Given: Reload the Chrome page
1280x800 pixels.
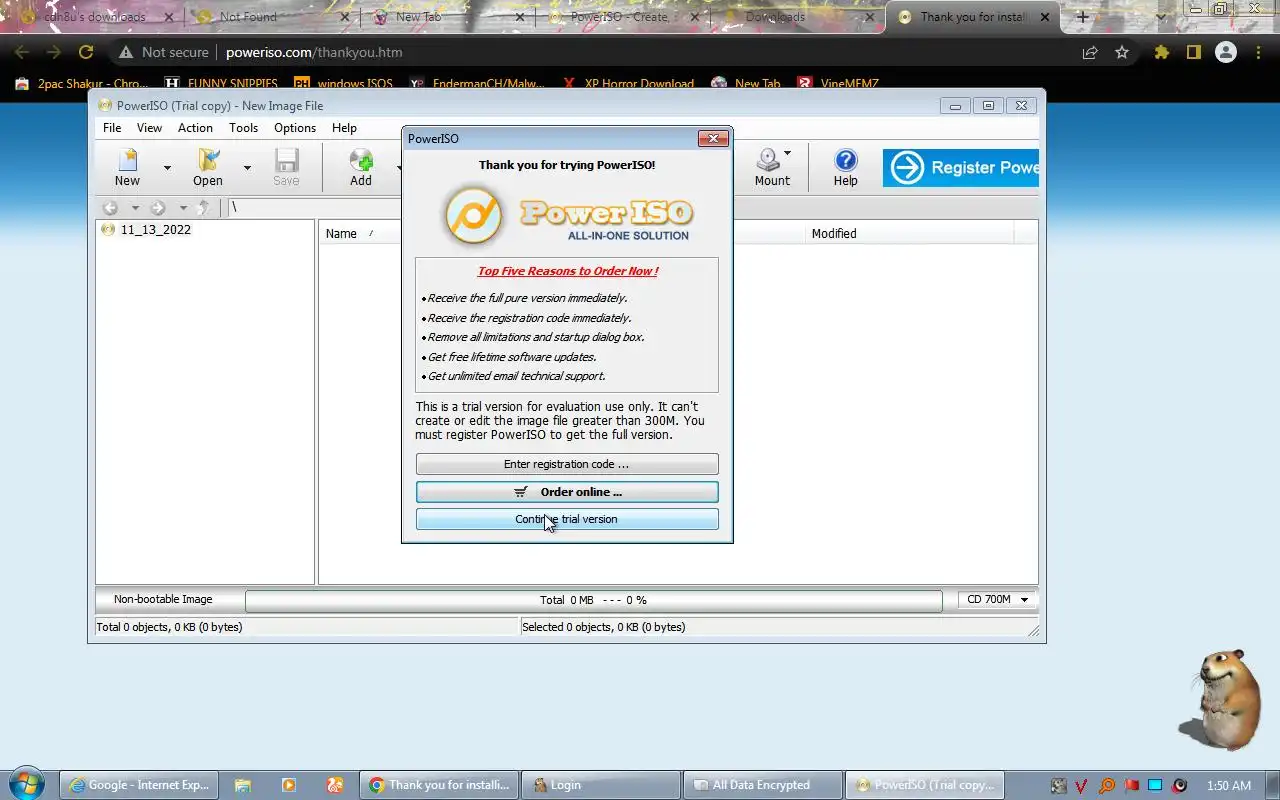Looking at the screenshot, I should point(86,52).
